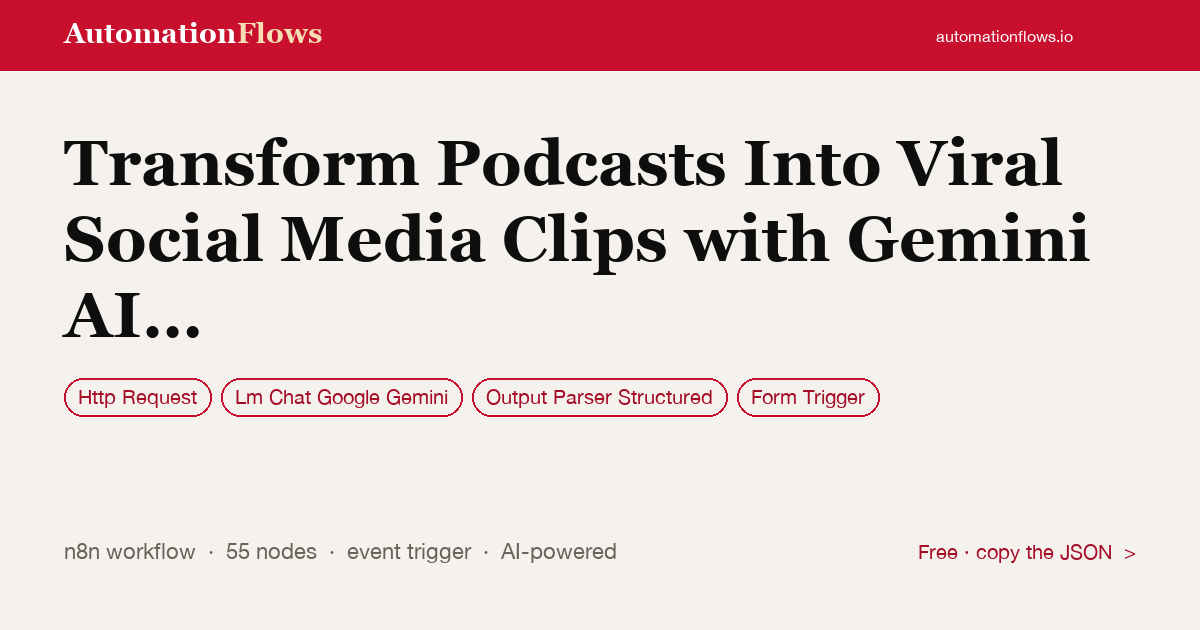
Task: Click the "AI-powered" text
Action: point(559,551)
